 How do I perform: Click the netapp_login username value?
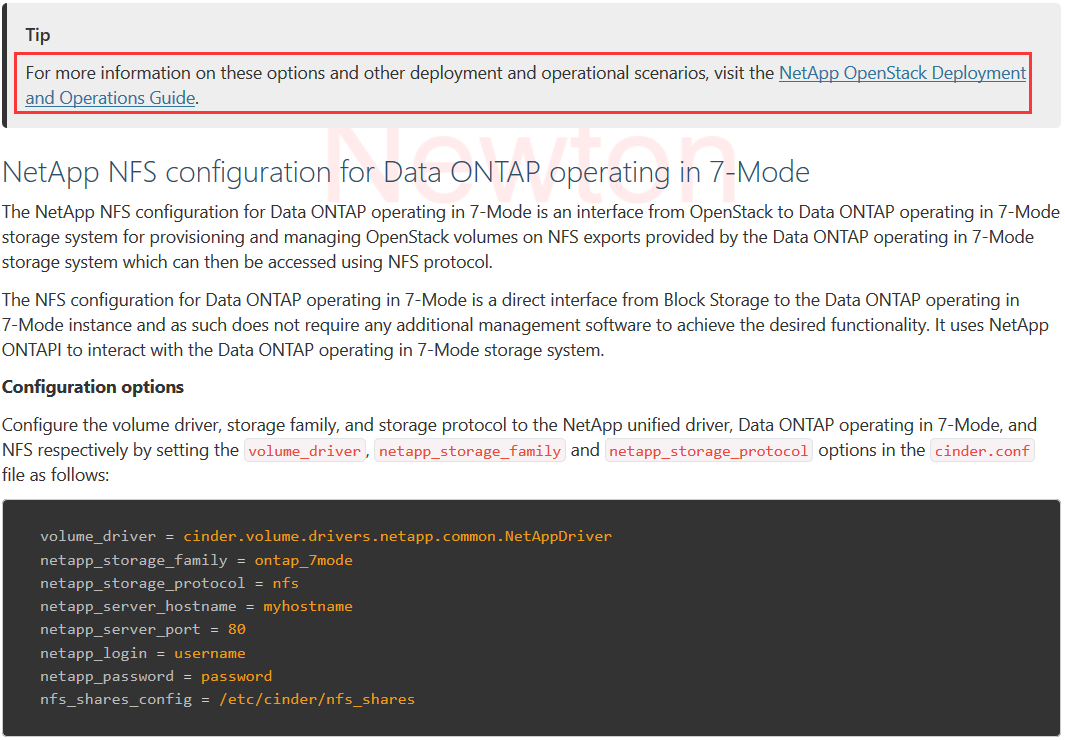pos(210,653)
